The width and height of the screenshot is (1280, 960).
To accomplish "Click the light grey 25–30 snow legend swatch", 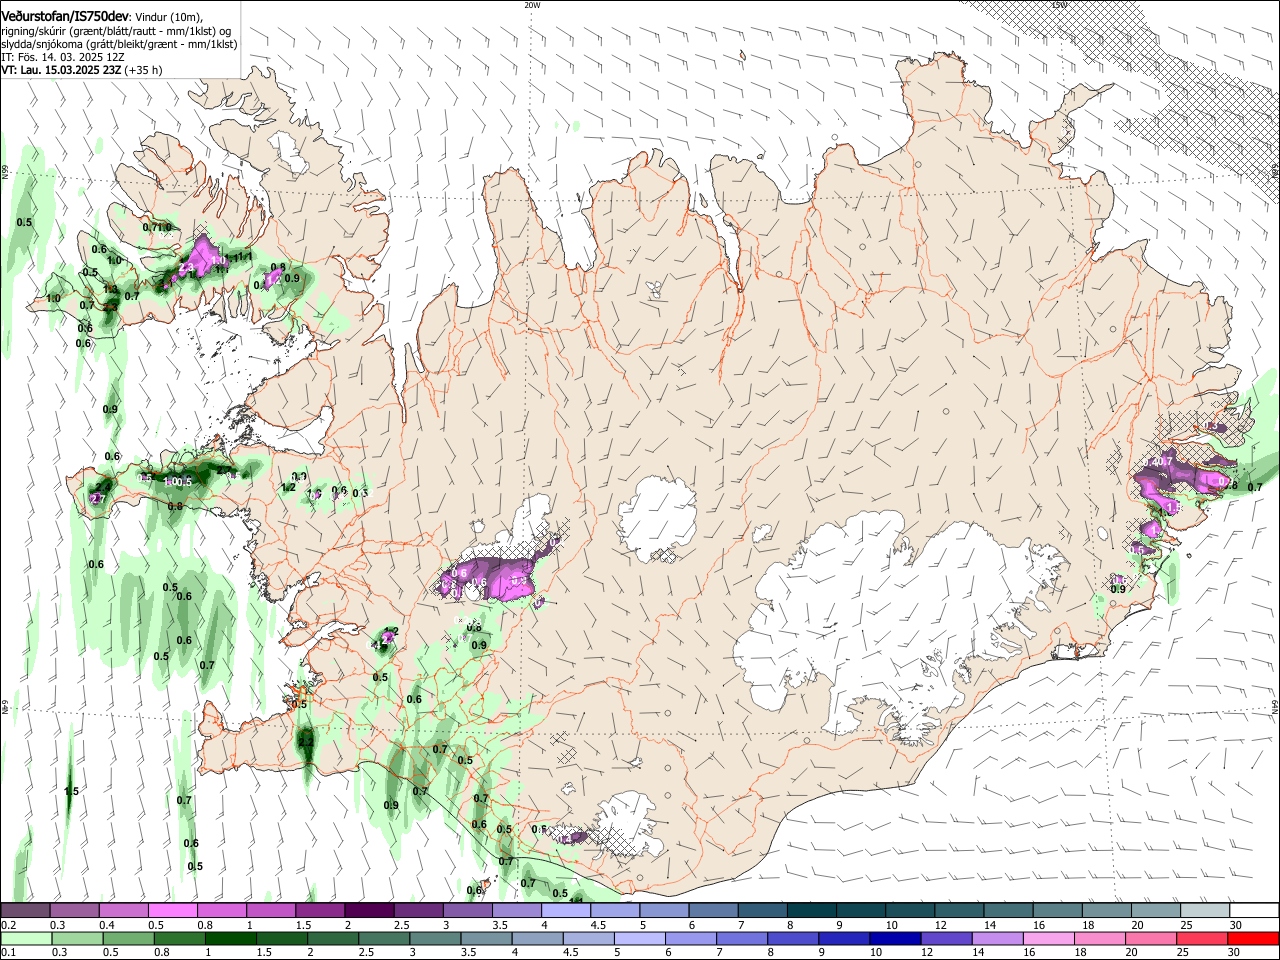I will pos(1204,911).
